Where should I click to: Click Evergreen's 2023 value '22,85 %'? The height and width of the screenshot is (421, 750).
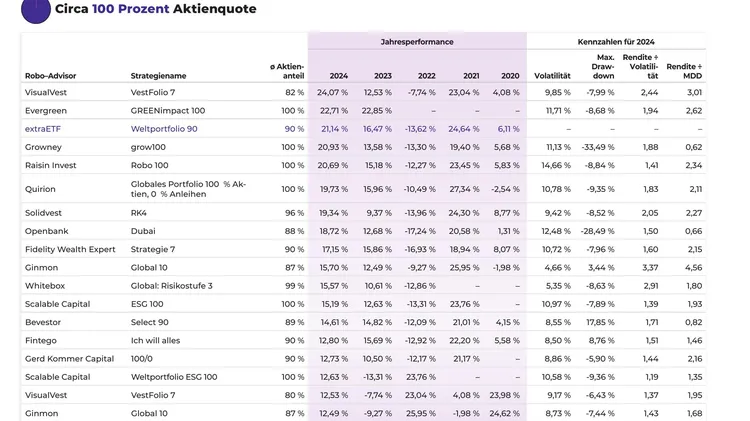tap(376, 111)
